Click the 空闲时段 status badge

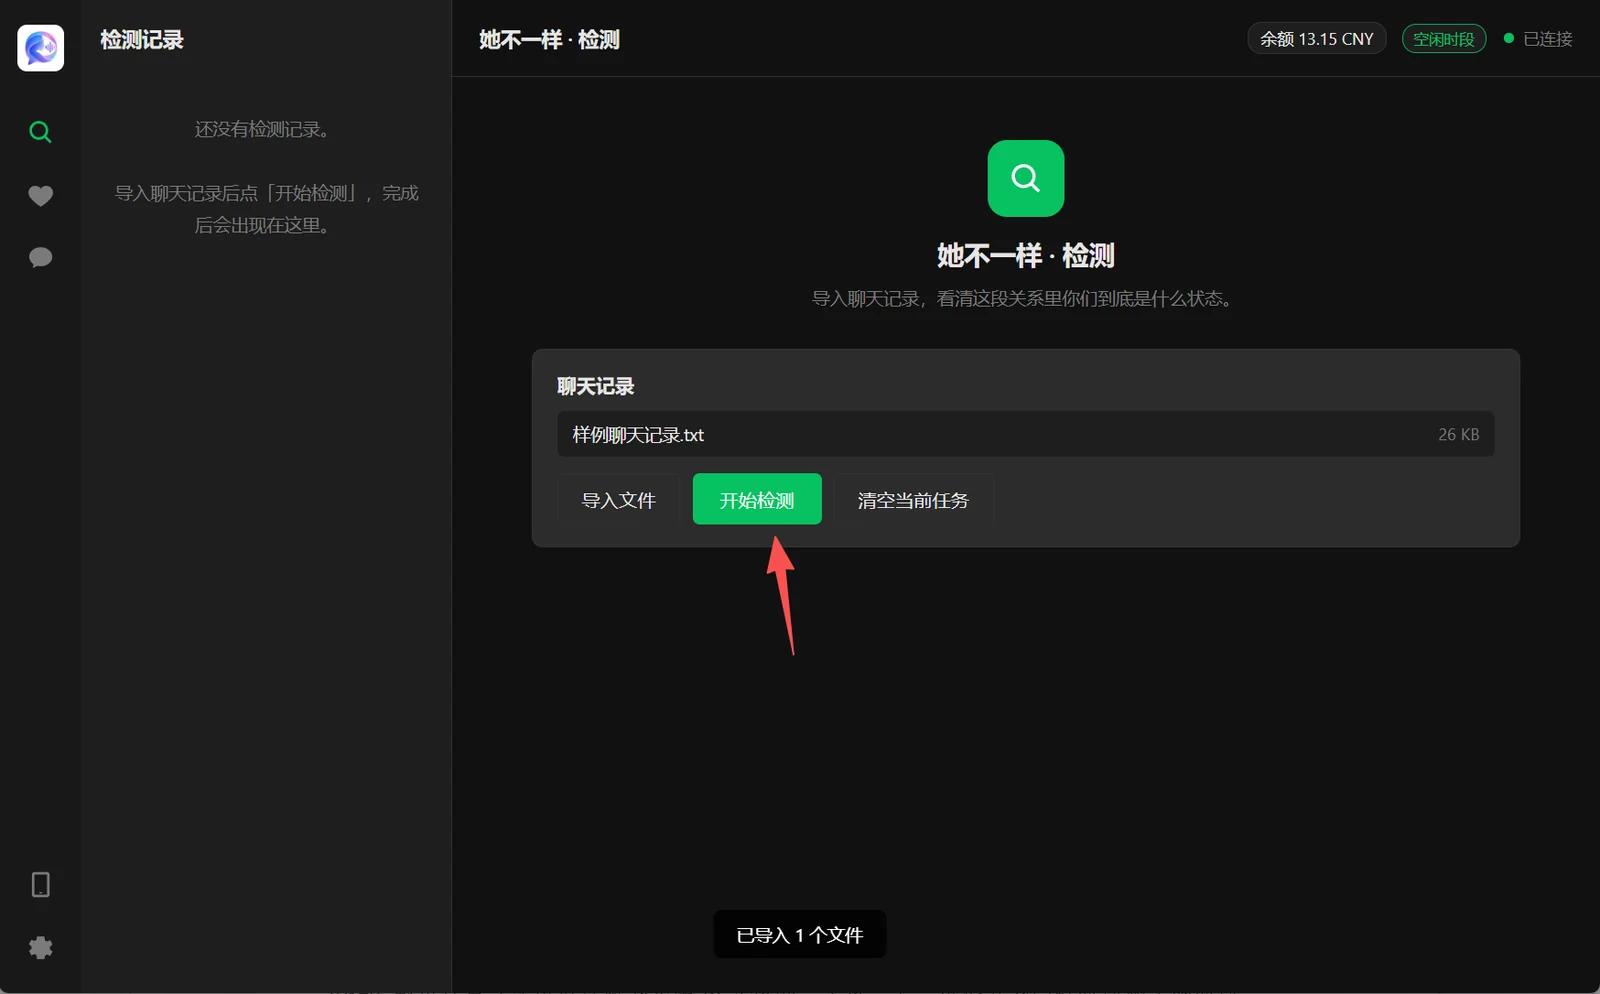click(x=1443, y=39)
